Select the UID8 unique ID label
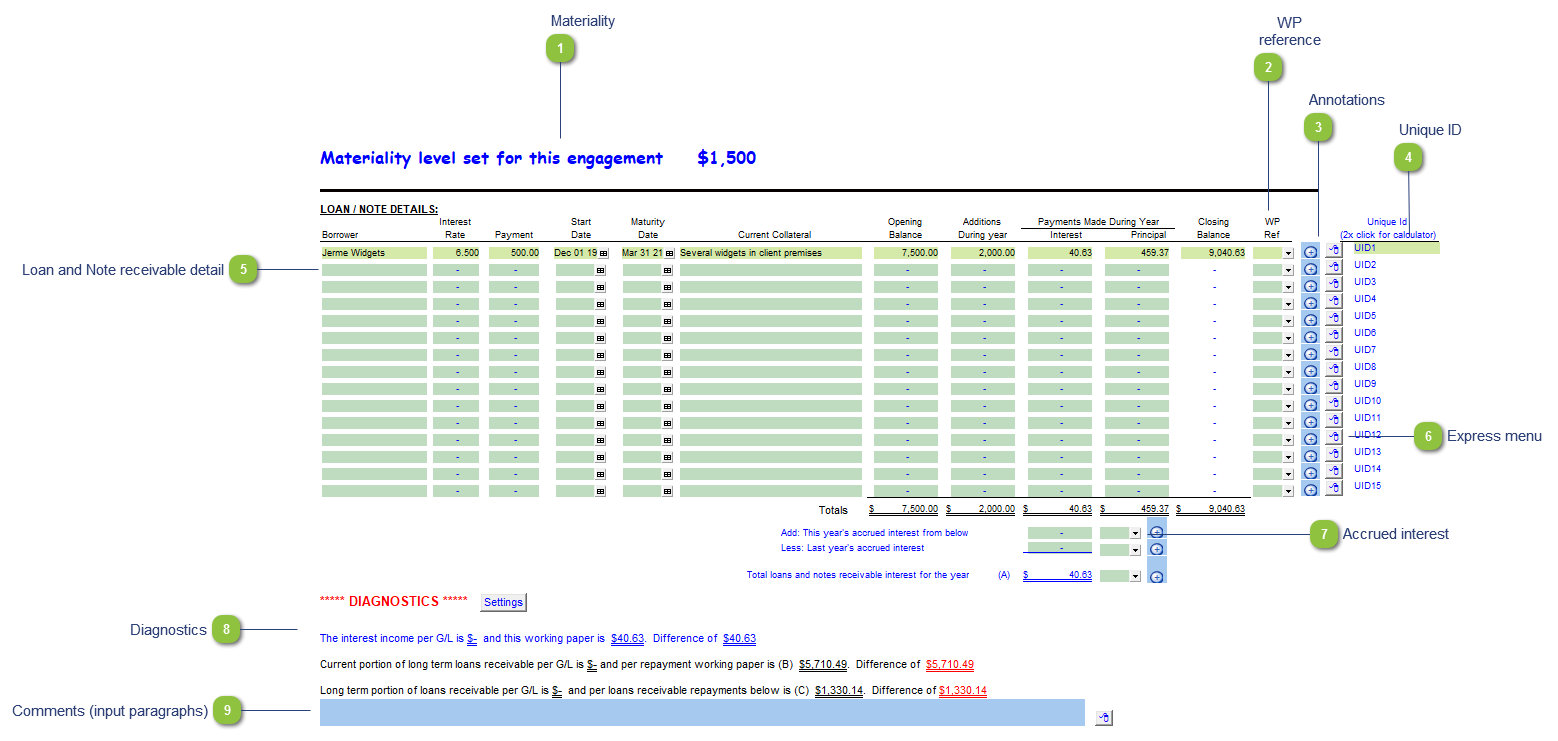This screenshot has height=741, width=1558. 1365,367
